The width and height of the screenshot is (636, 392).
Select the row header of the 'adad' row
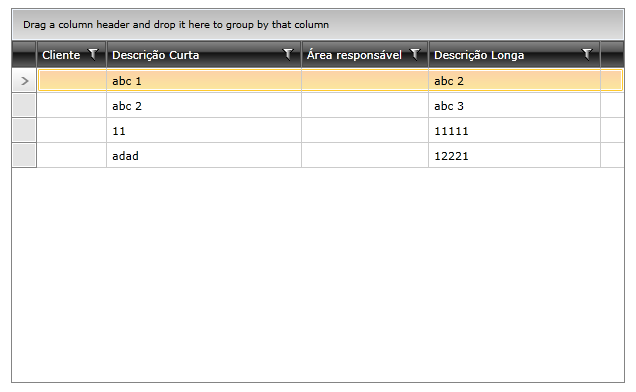coord(24,155)
